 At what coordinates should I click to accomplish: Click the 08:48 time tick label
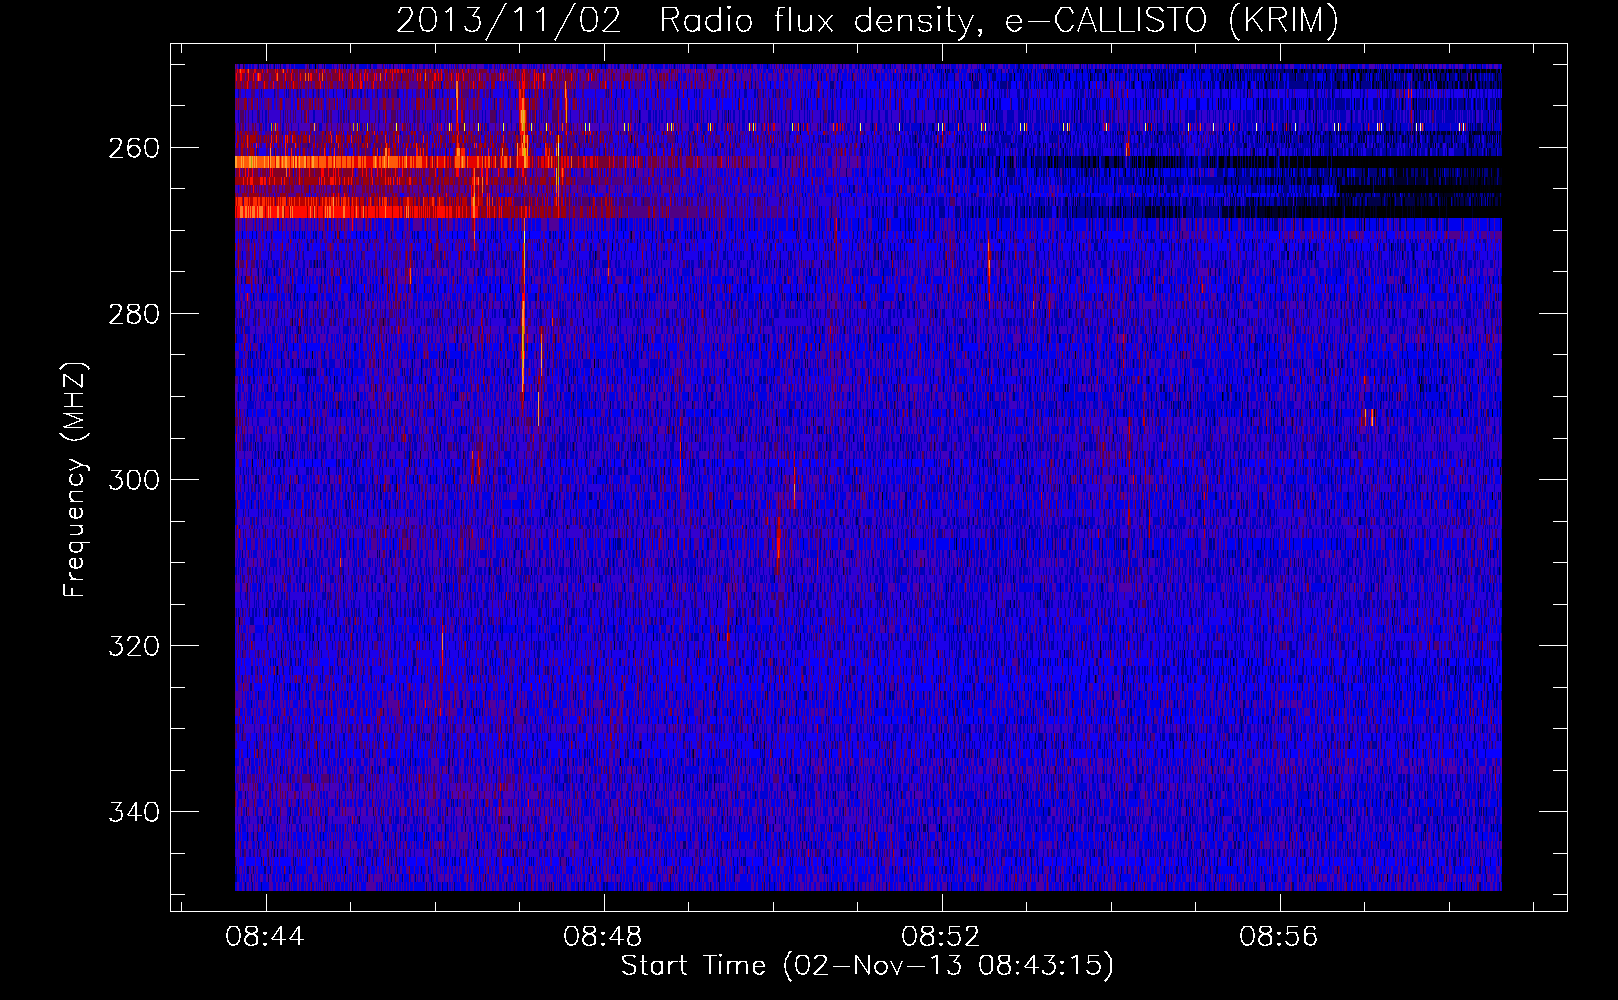(603, 937)
